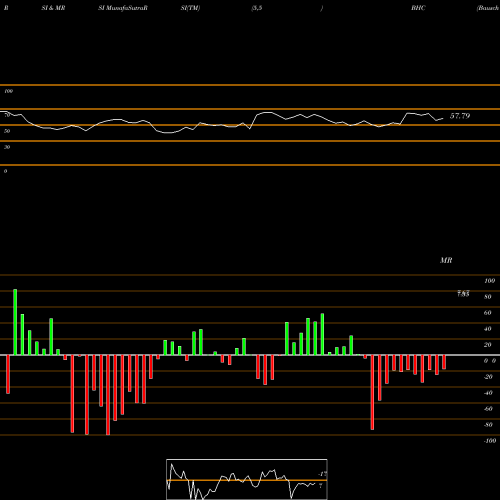Click the SI(TM) header text

(190, 8)
